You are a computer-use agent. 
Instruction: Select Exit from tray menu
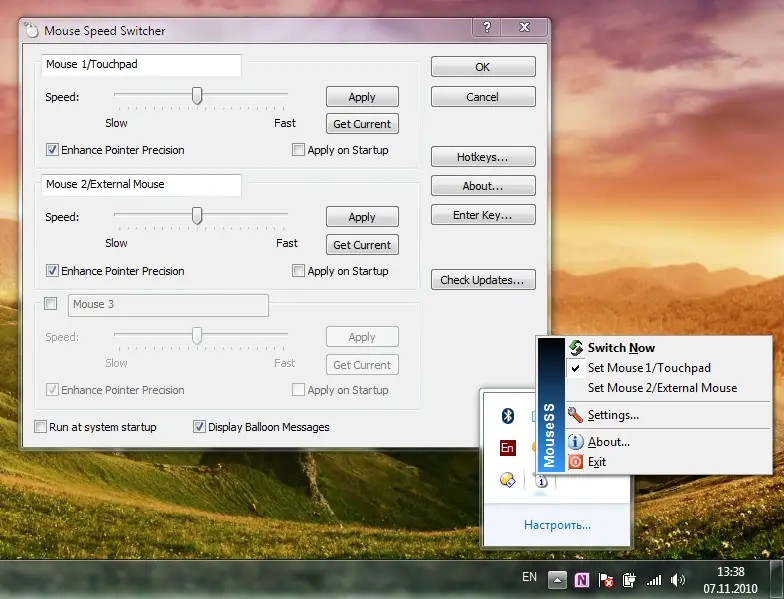click(x=668, y=462)
